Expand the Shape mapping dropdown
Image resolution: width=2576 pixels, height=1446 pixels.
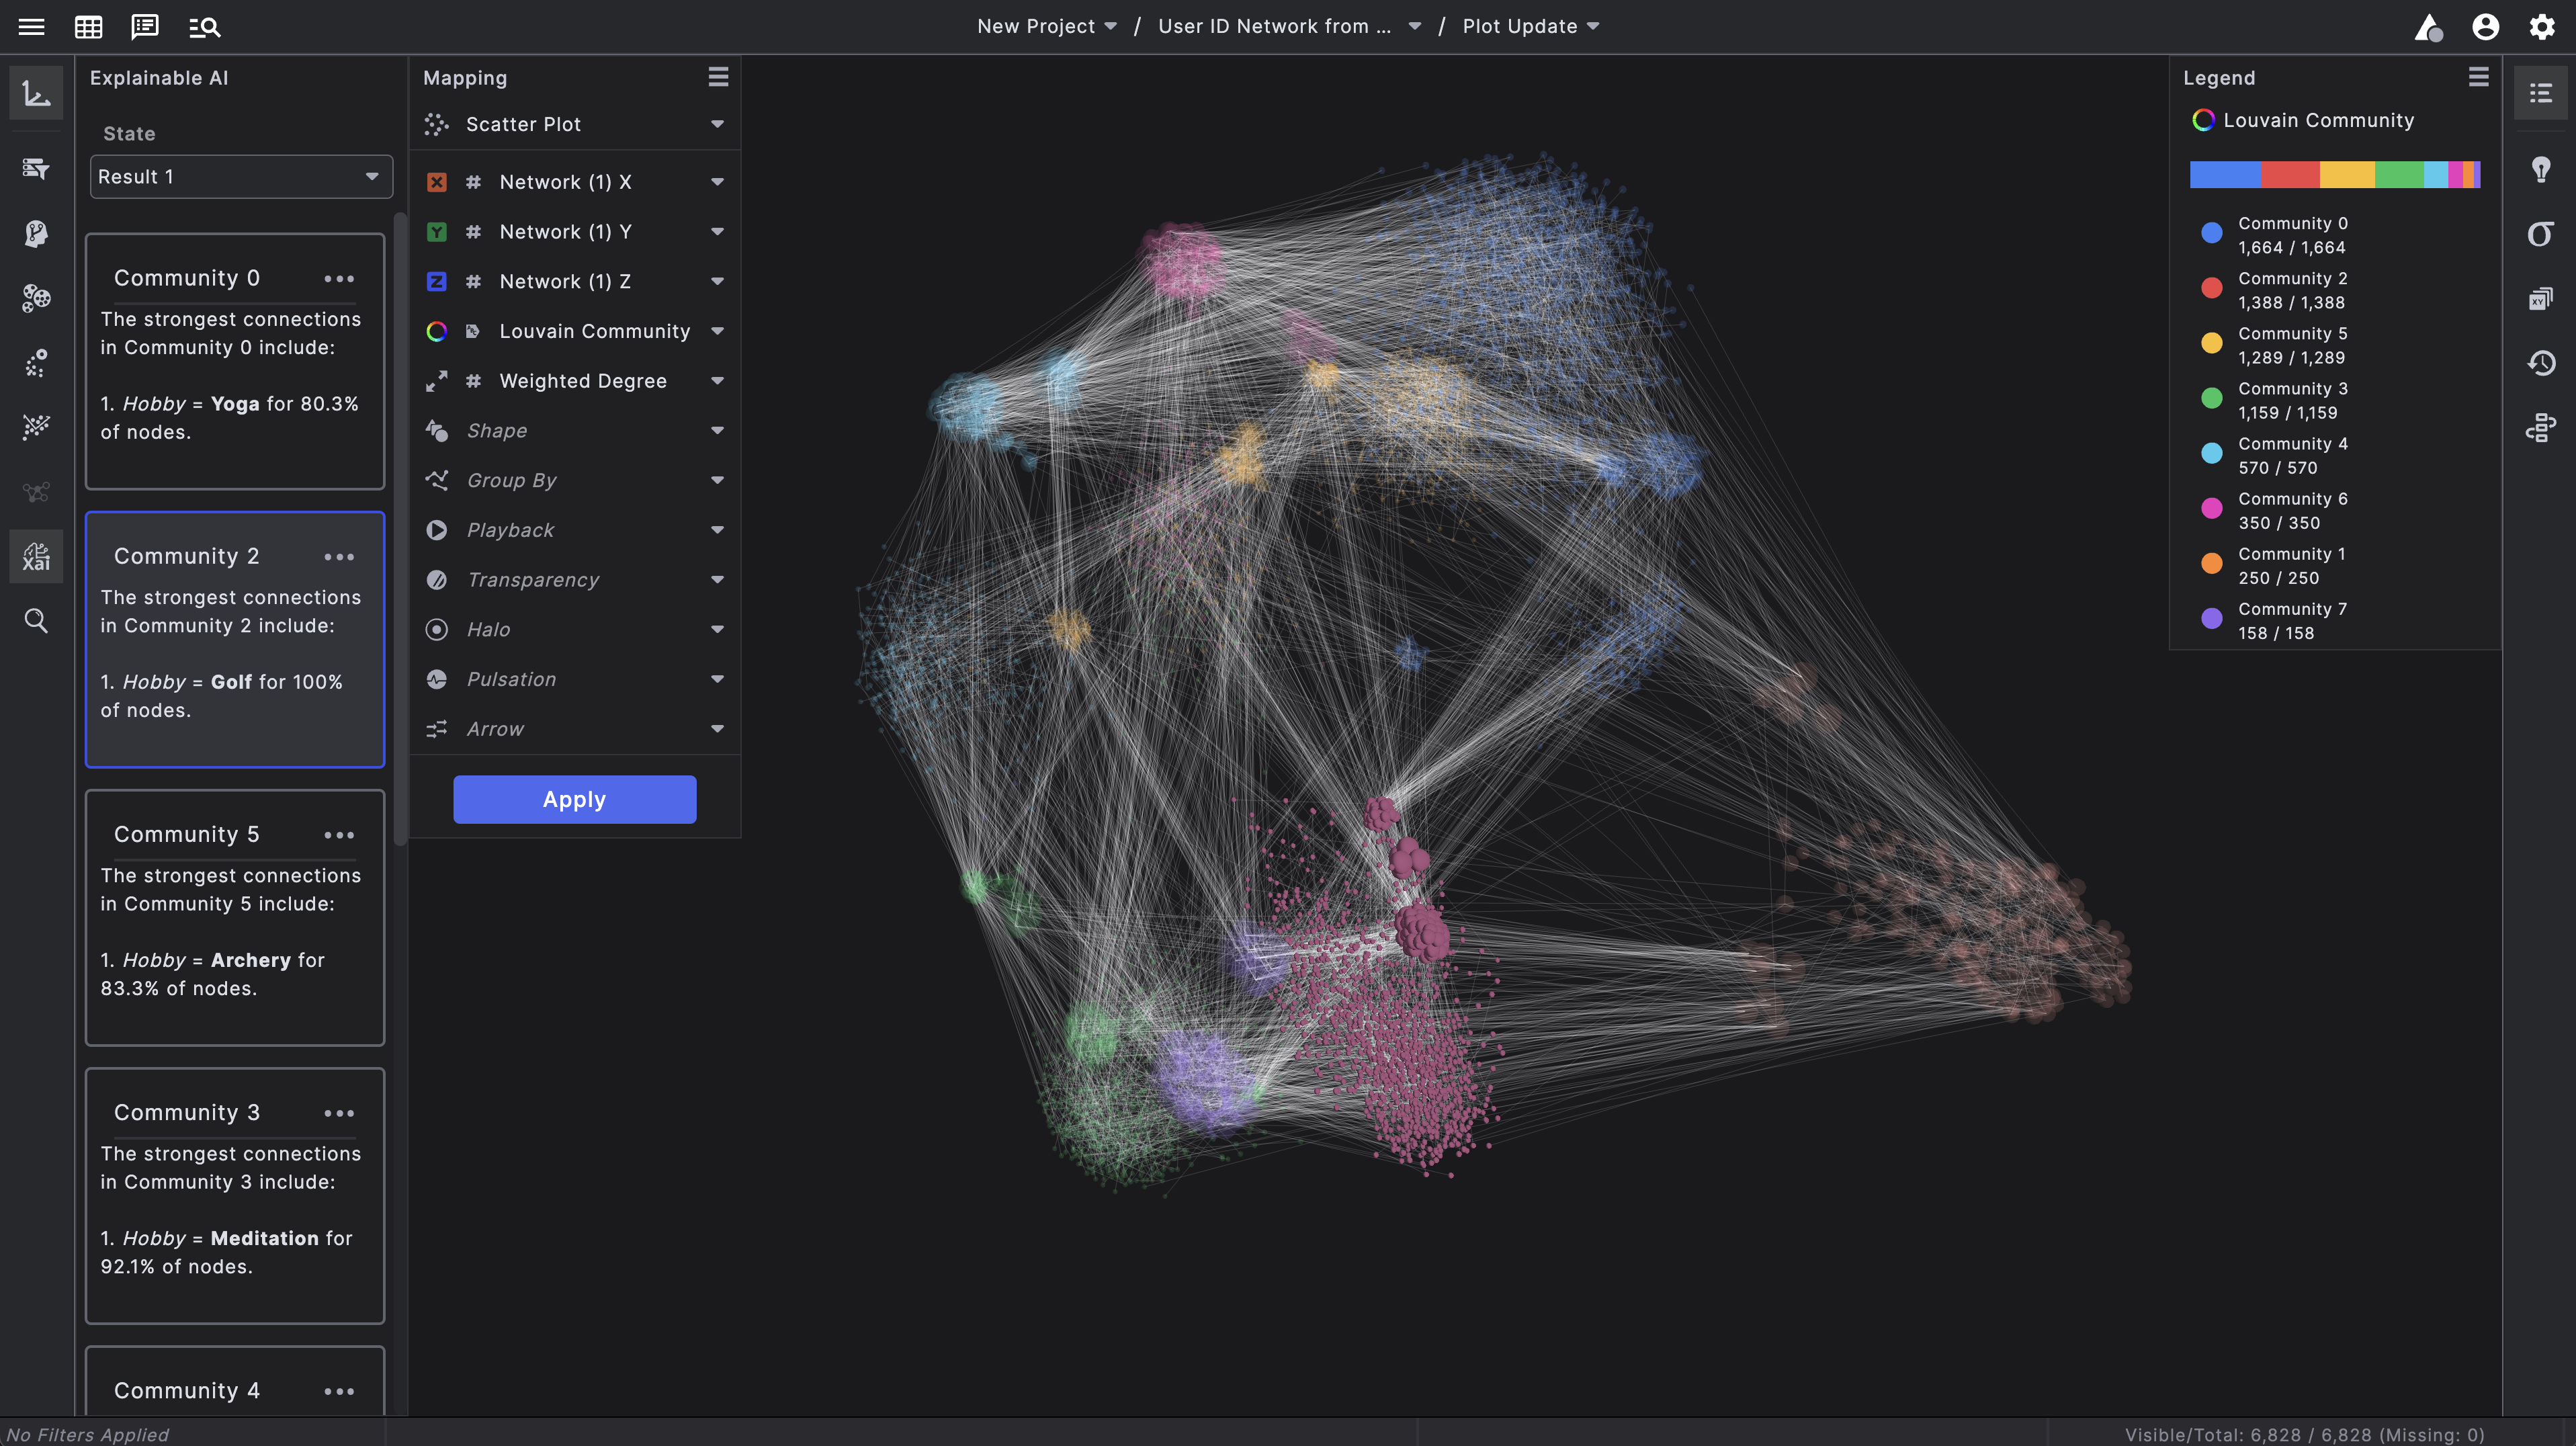click(717, 431)
